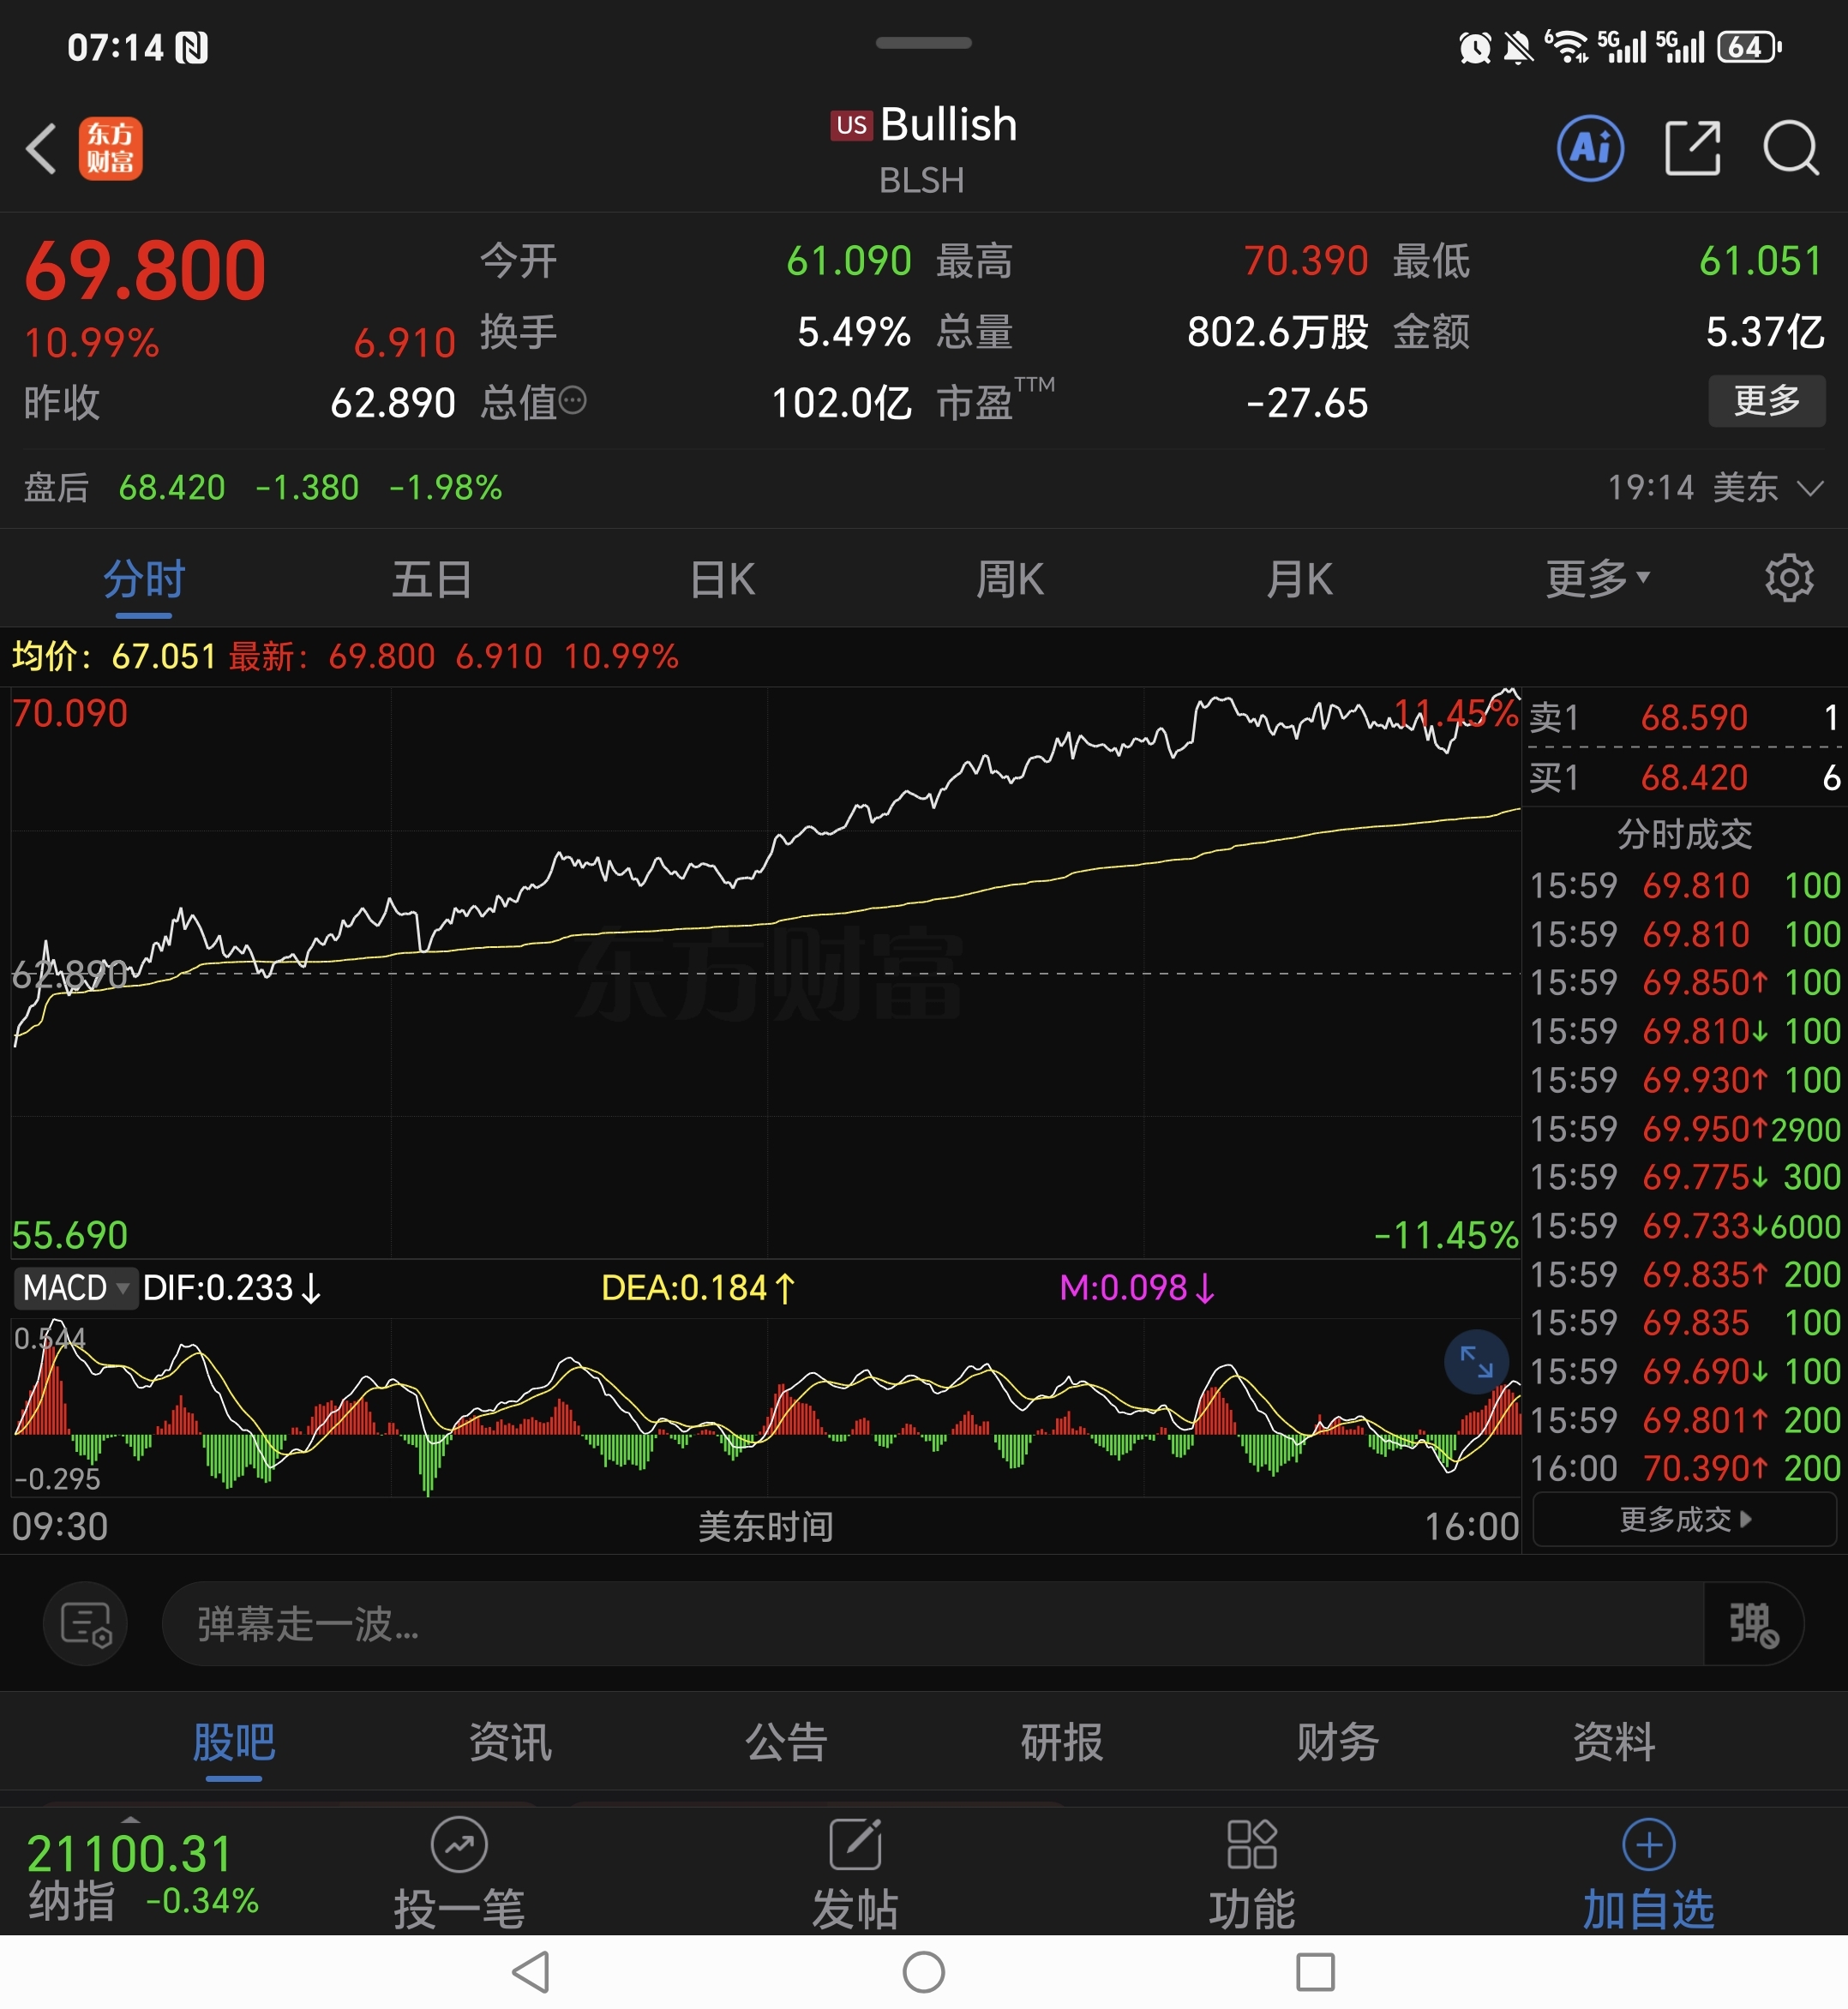The width and height of the screenshot is (1848, 2009).
Task: Tap the back arrow icon
Action: coord(41,149)
